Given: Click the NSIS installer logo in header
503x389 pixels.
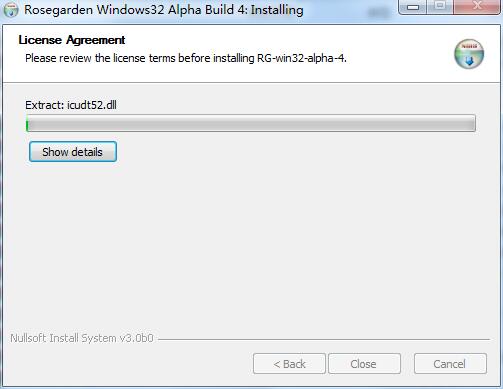Looking at the screenshot, I should [x=469, y=54].
